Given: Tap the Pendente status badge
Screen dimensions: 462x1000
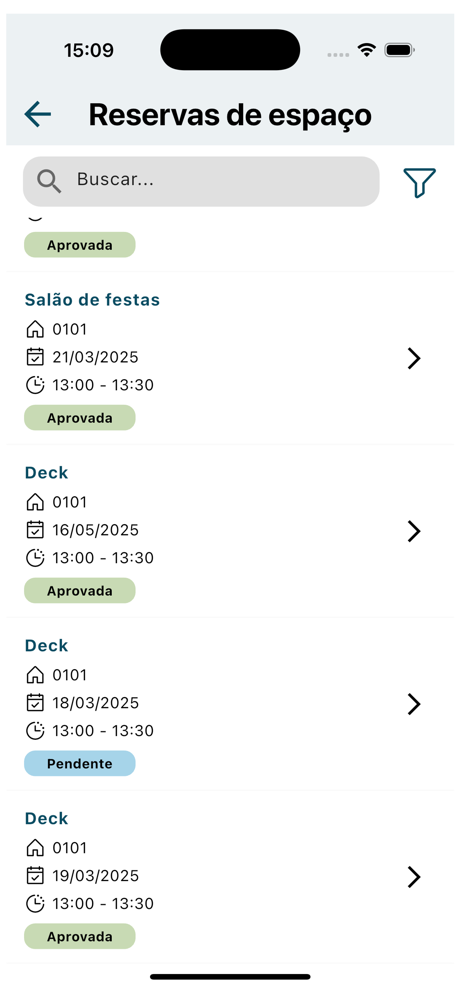Looking at the screenshot, I should (x=80, y=763).
